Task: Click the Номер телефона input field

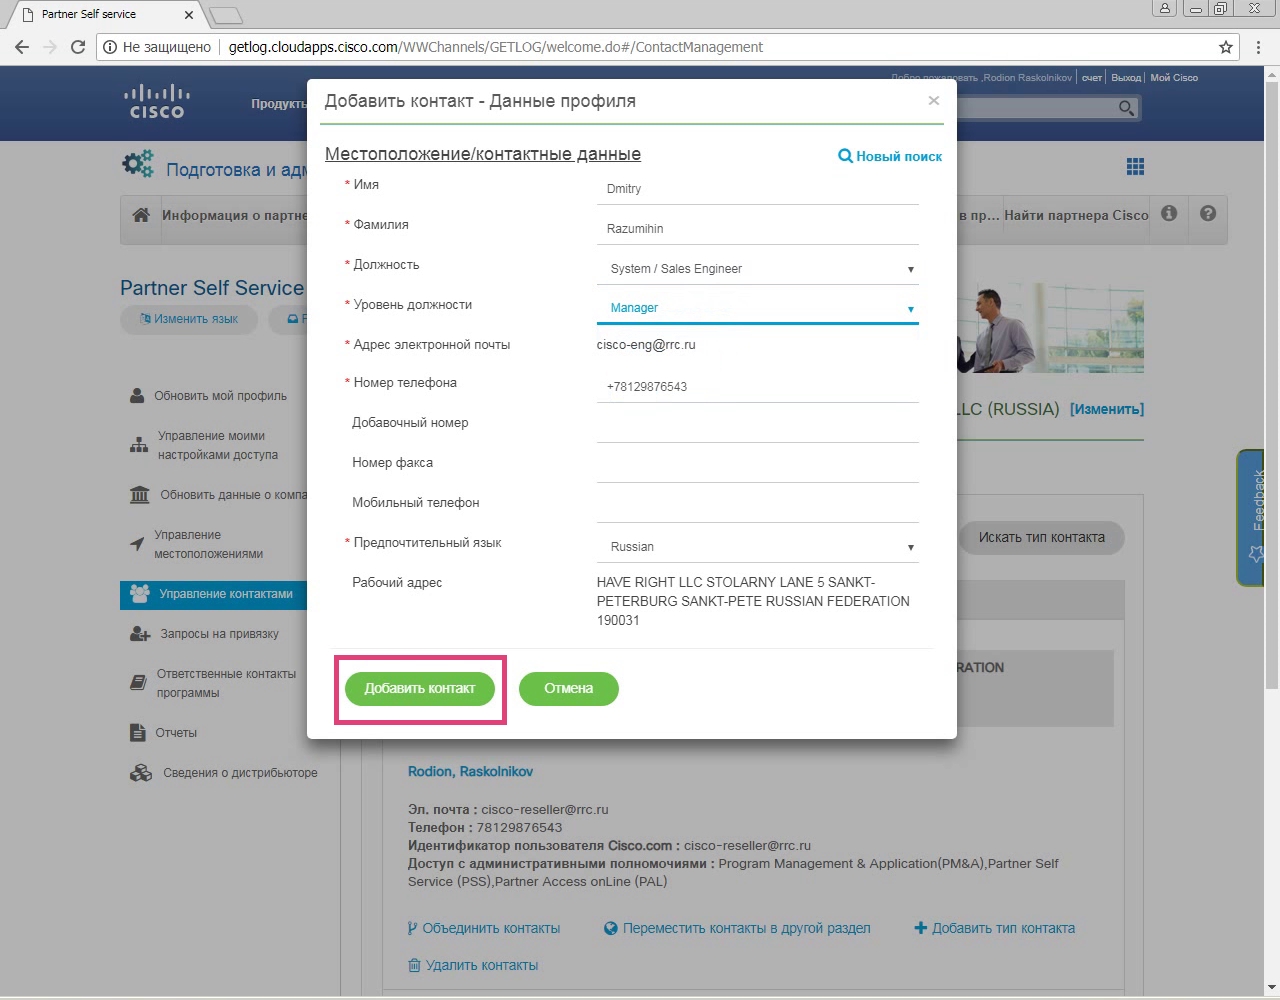Action: click(758, 387)
